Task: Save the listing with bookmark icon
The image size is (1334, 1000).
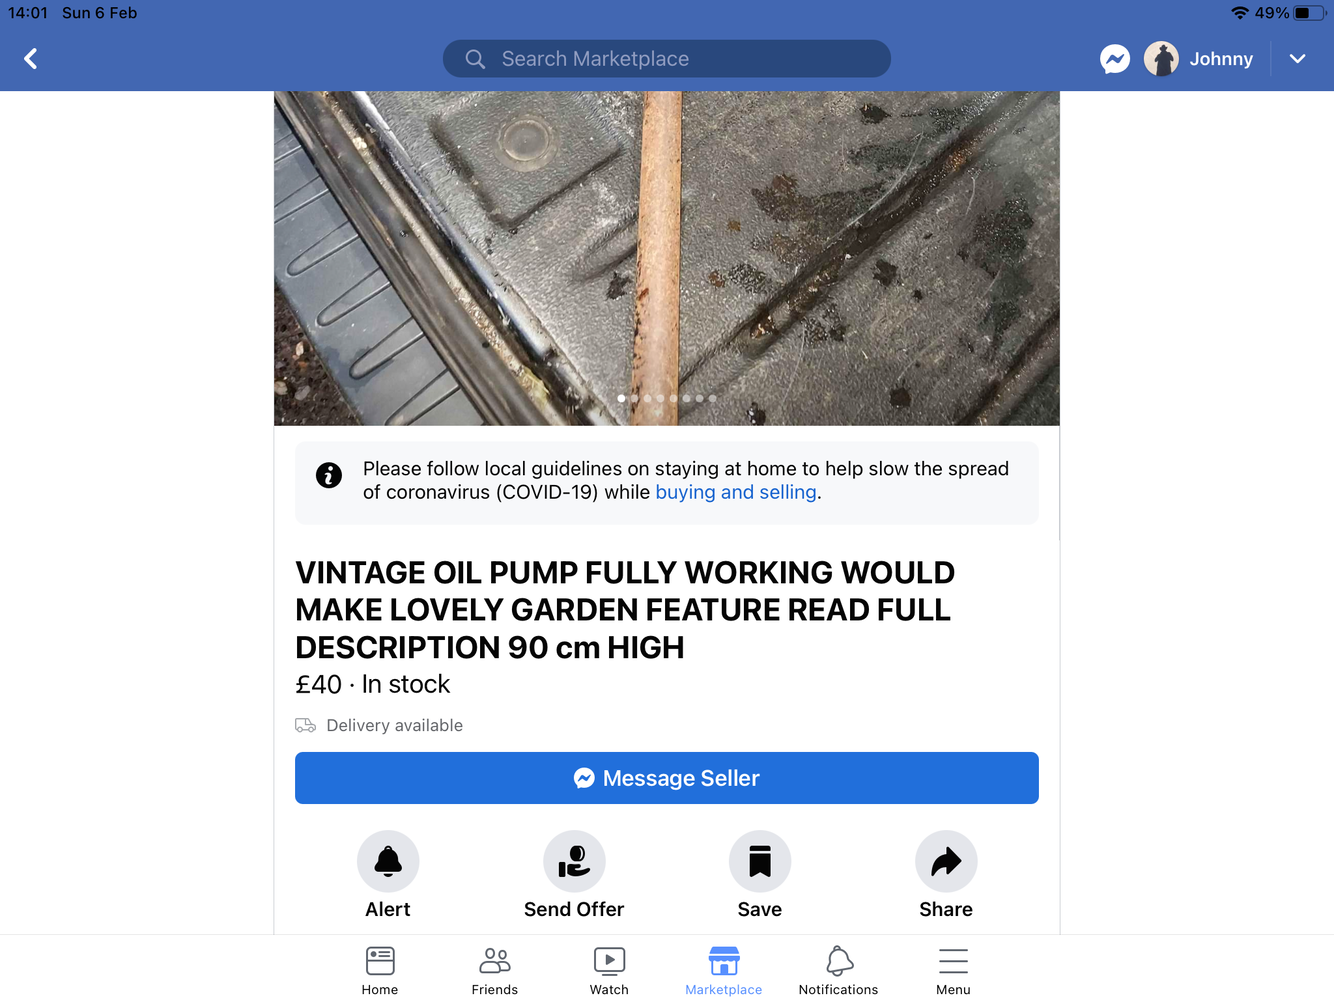Action: 760,861
